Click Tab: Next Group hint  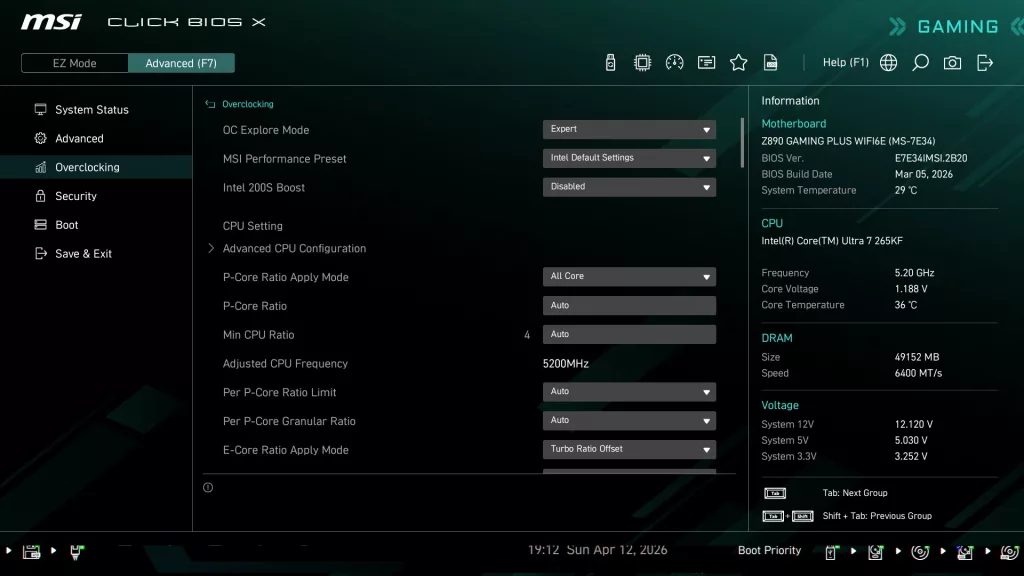coord(855,493)
